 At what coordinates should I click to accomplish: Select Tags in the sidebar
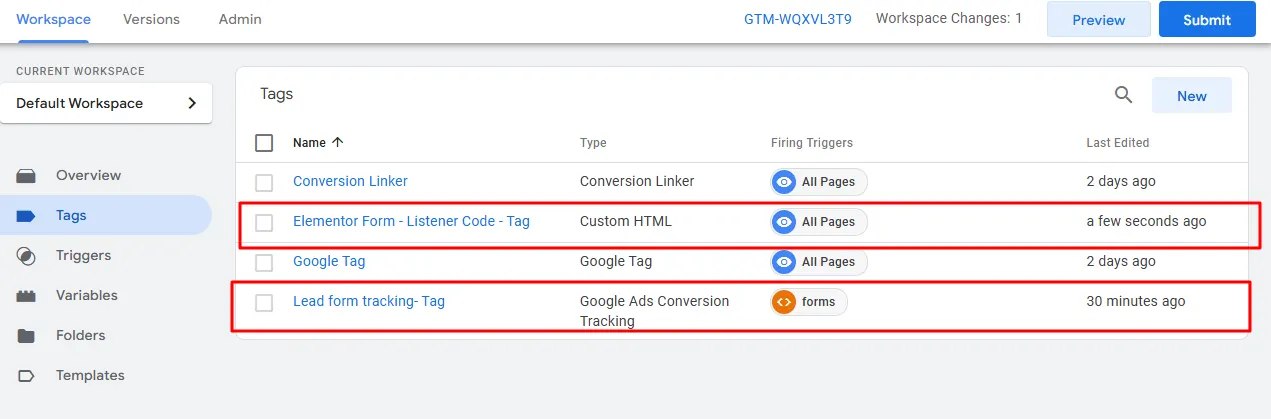(106, 216)
